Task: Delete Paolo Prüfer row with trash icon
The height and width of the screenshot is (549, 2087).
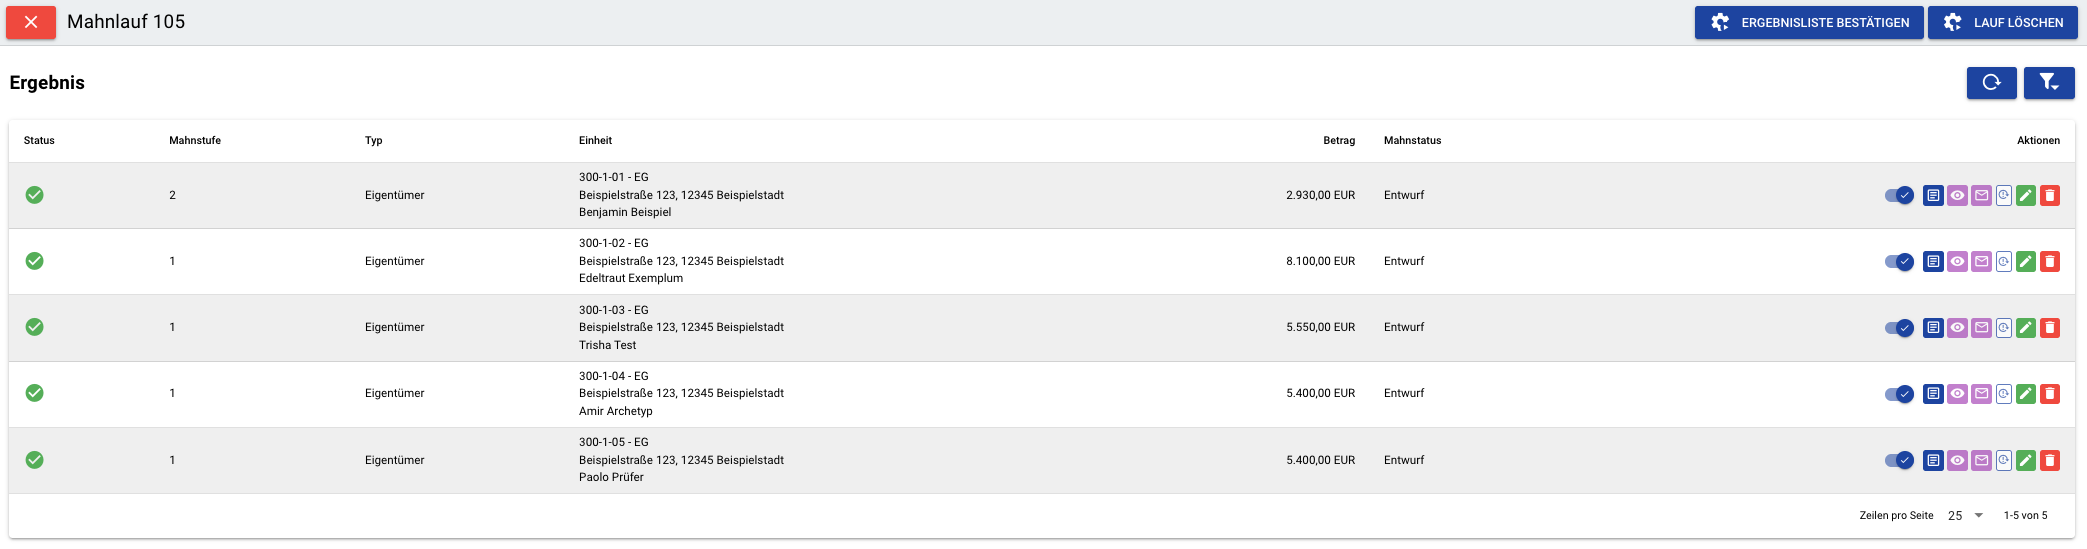Action: 2050,461
